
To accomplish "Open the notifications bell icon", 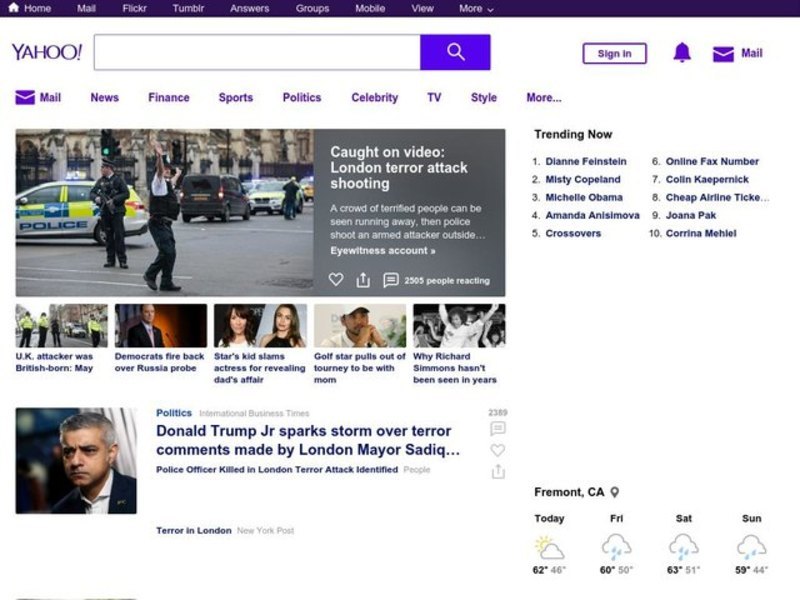I will 682,53.
